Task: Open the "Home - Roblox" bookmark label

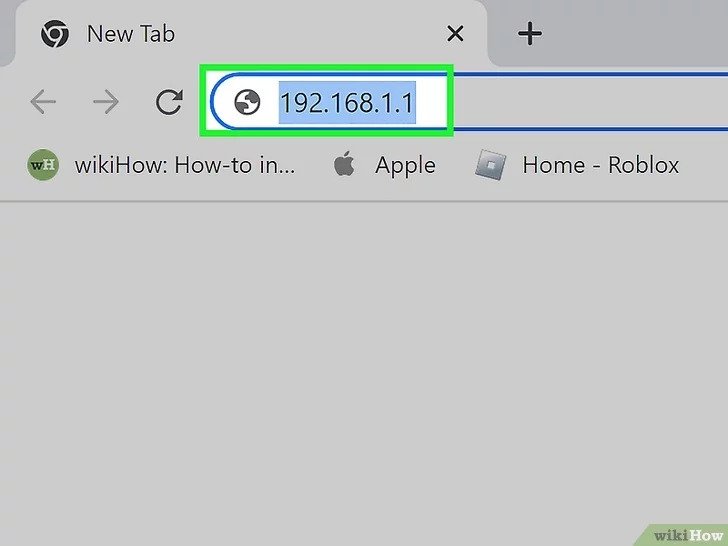Action: pos(600,165)
